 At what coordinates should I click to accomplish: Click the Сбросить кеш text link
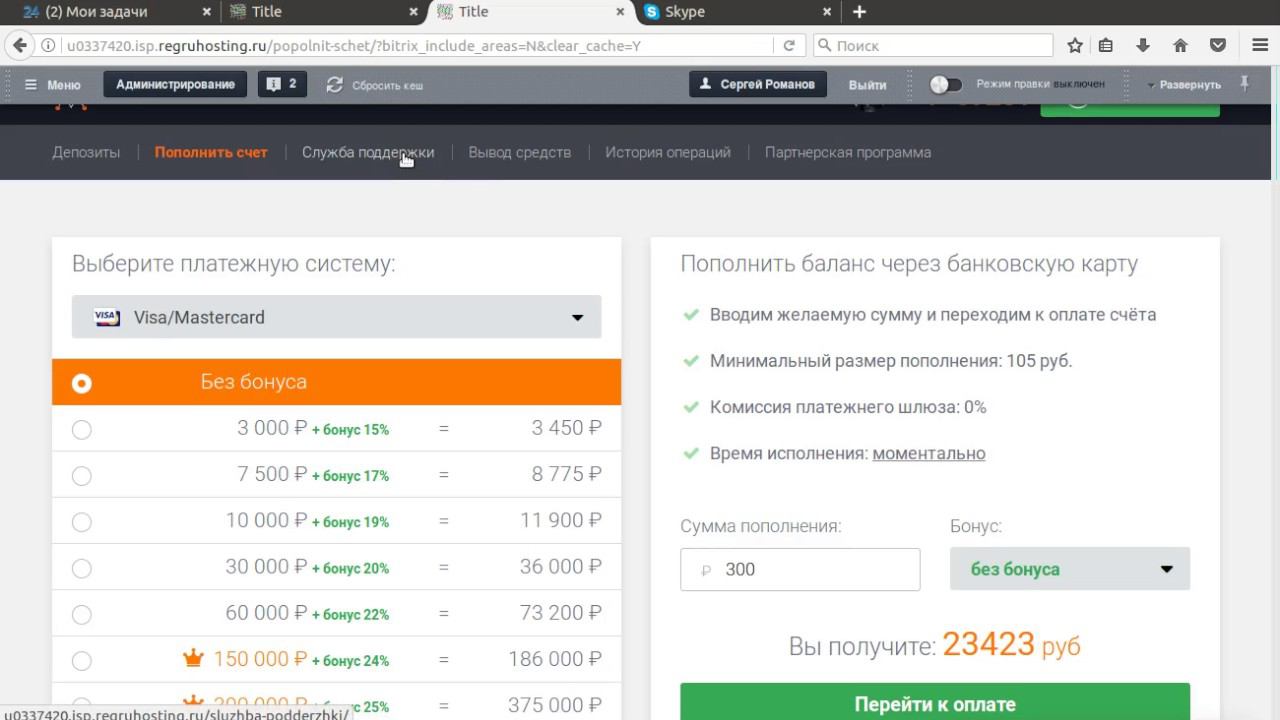[x=388, y=85]
